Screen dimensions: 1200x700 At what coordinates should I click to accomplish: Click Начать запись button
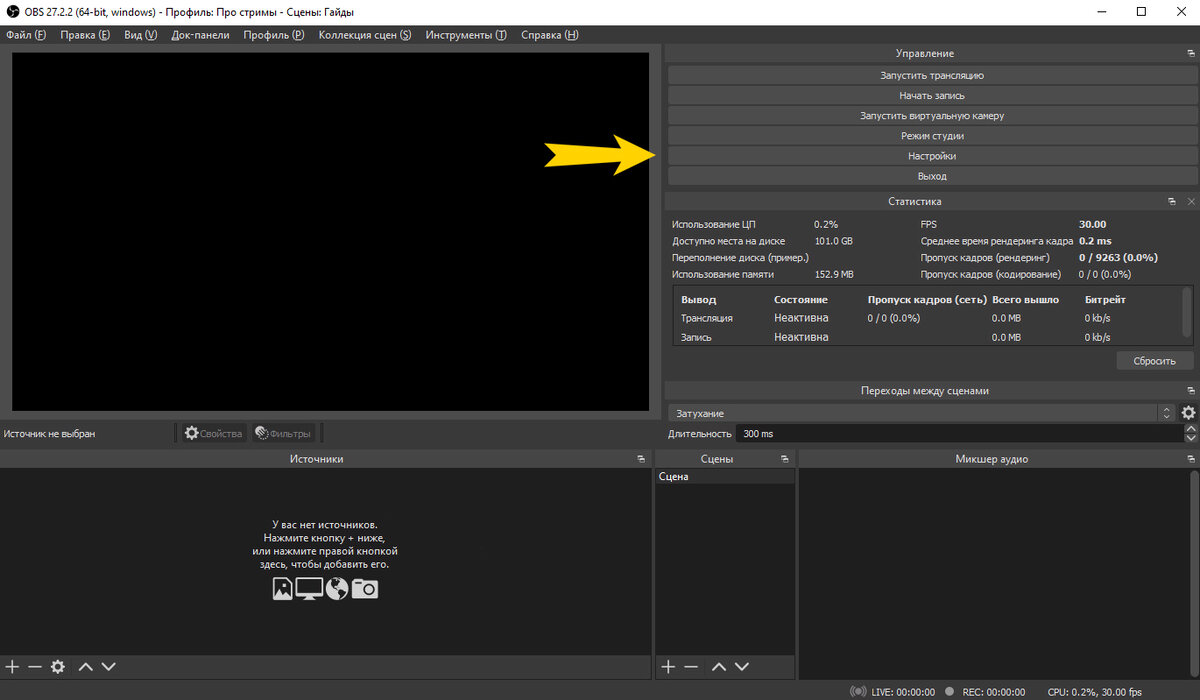(x=932, y=95)
